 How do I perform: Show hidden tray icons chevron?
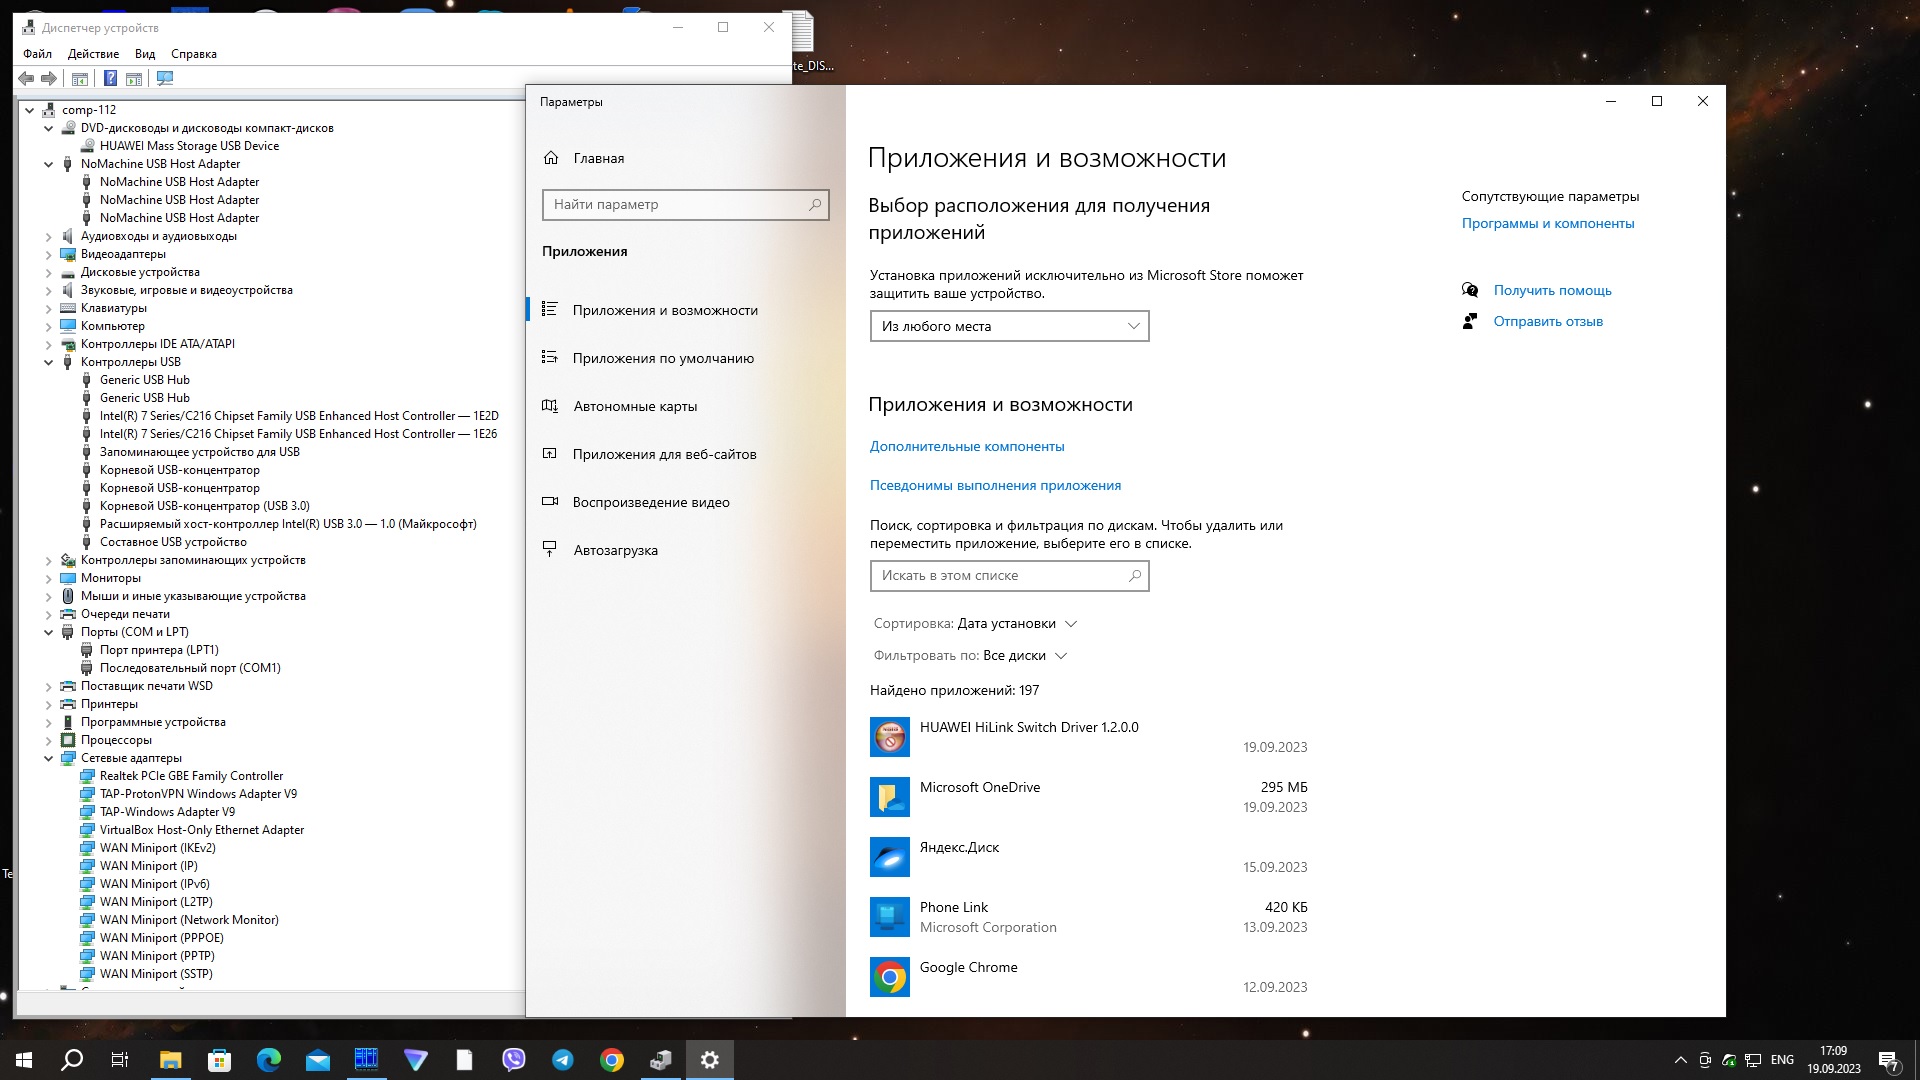click(x=1679, y=1060)
